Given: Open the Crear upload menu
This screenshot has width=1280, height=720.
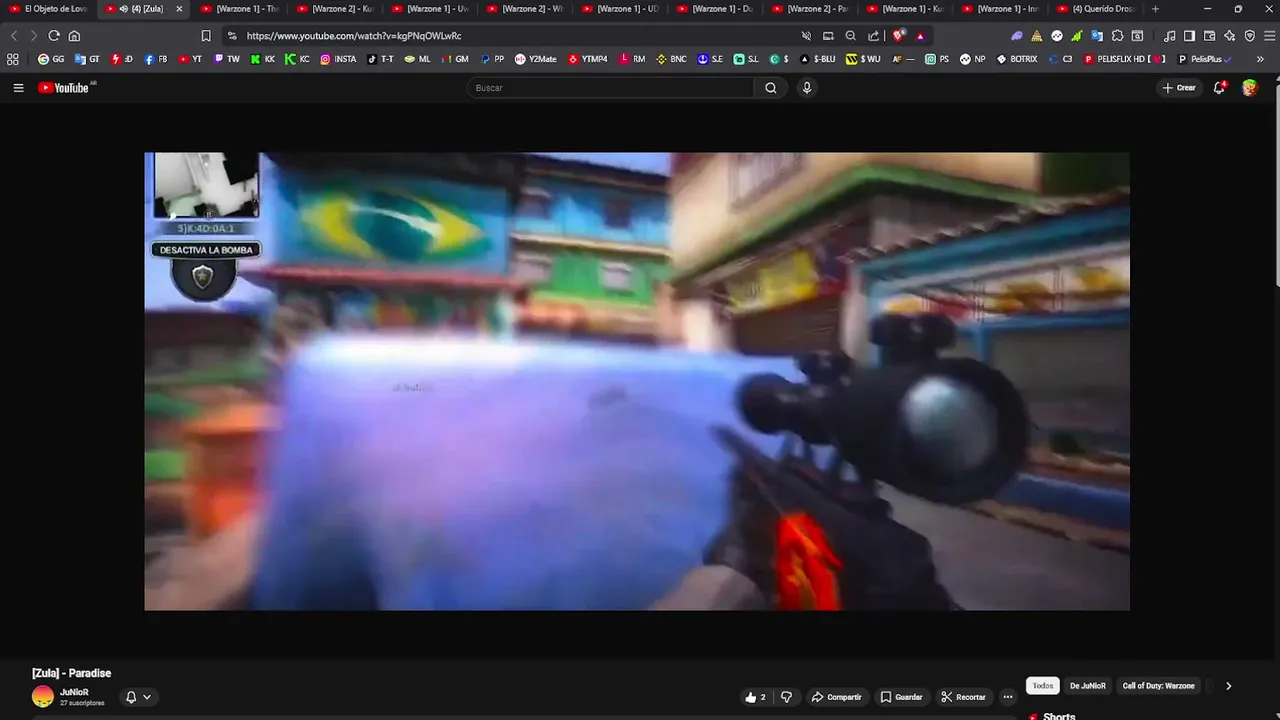Looking at the screenshot, I should tap(1179, 88).
